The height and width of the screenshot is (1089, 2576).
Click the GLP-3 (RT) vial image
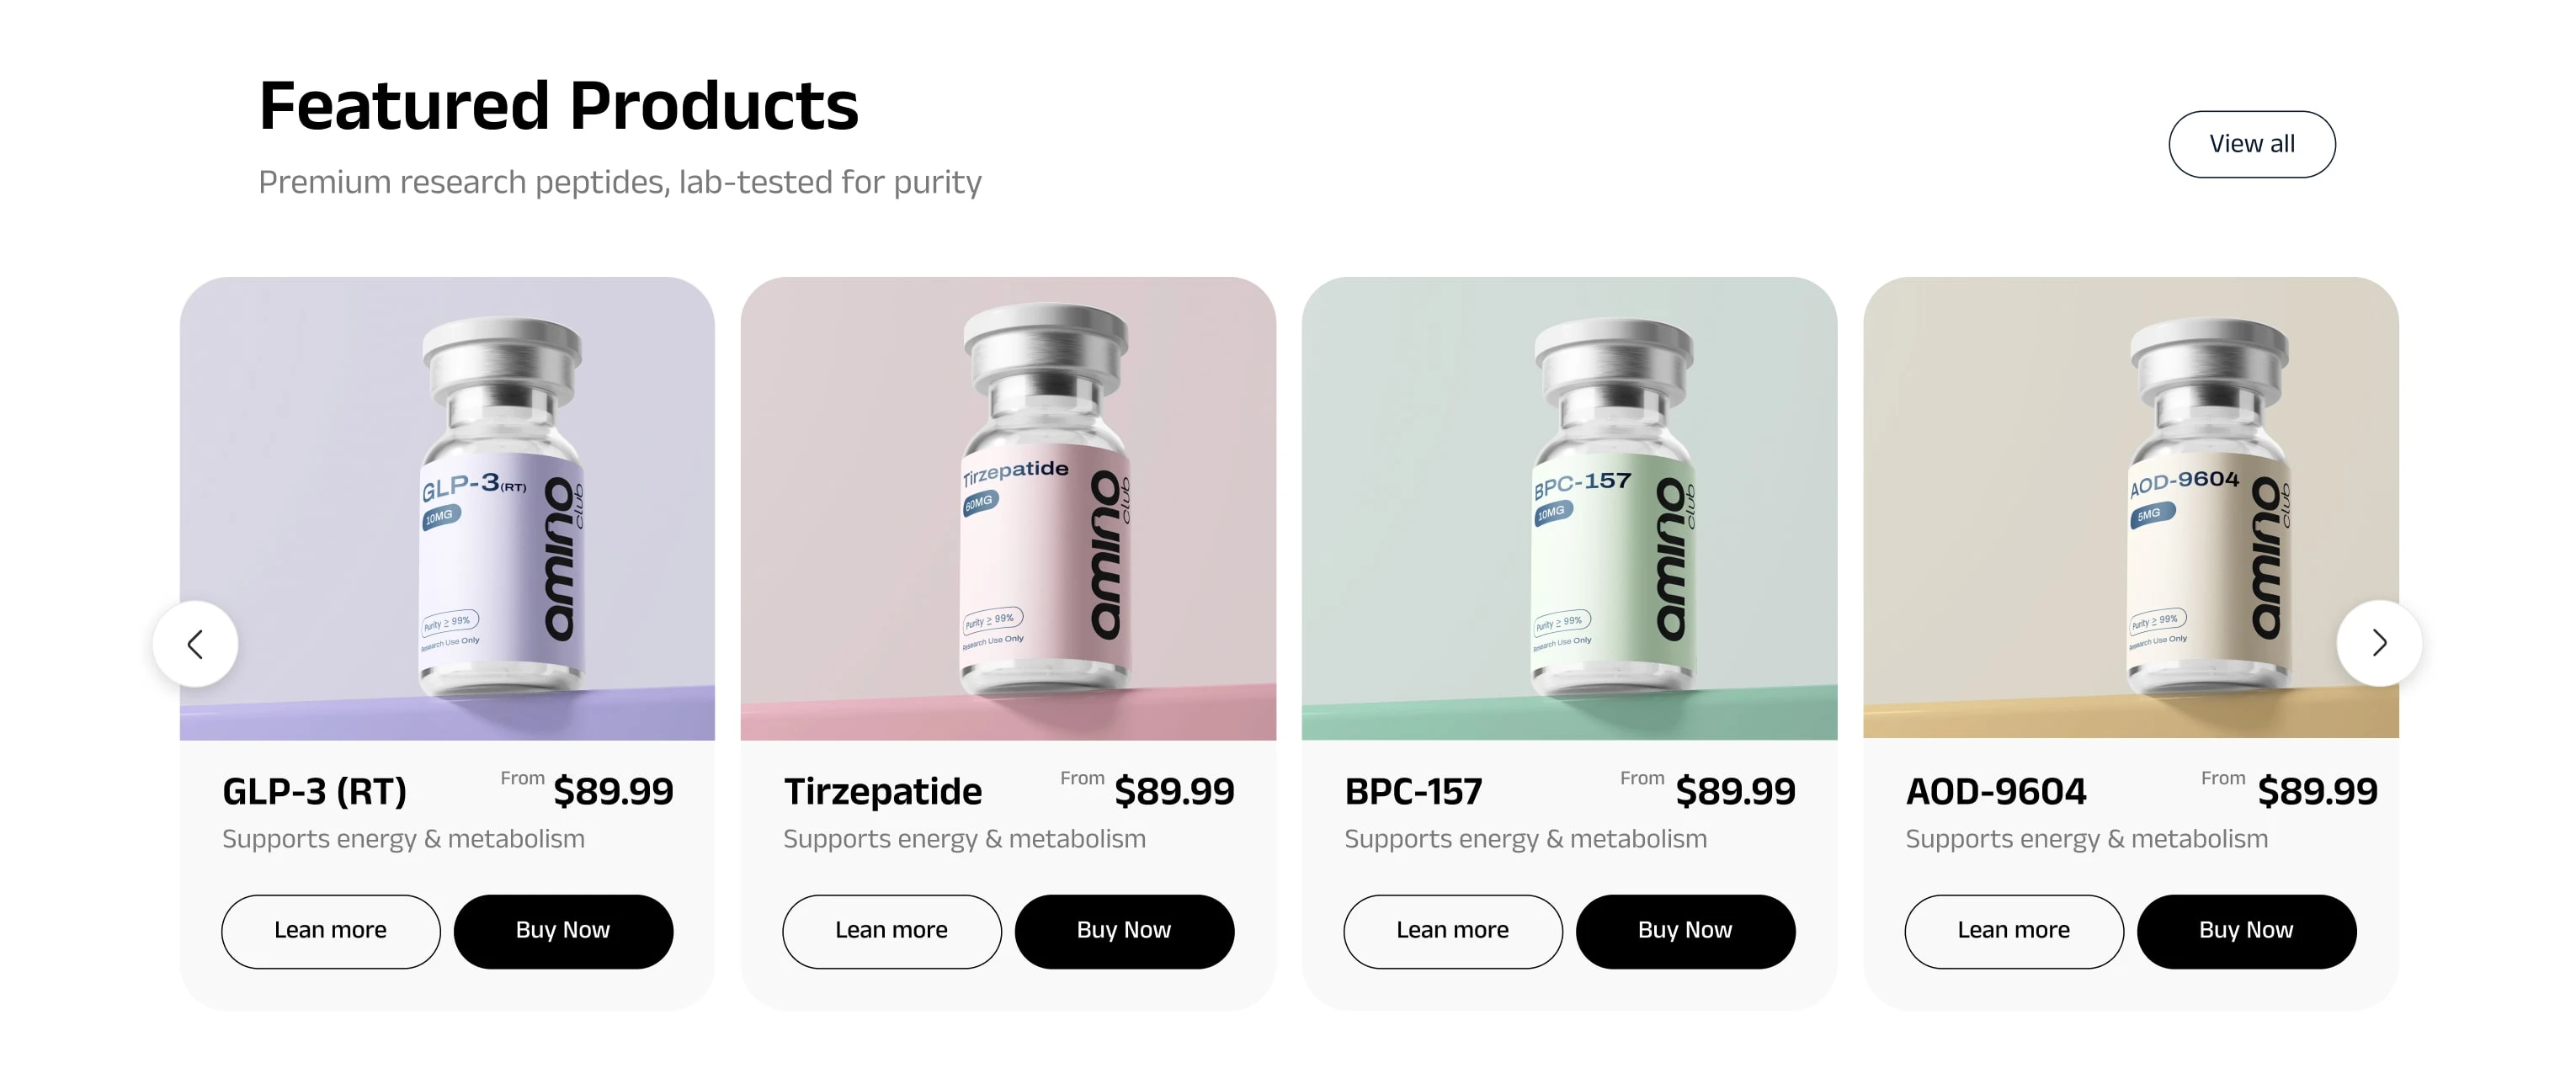447,508
